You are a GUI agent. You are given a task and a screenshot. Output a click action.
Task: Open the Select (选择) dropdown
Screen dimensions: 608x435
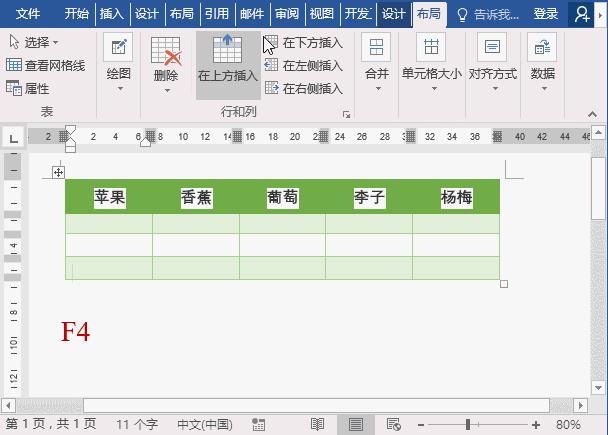pos(33,42)
